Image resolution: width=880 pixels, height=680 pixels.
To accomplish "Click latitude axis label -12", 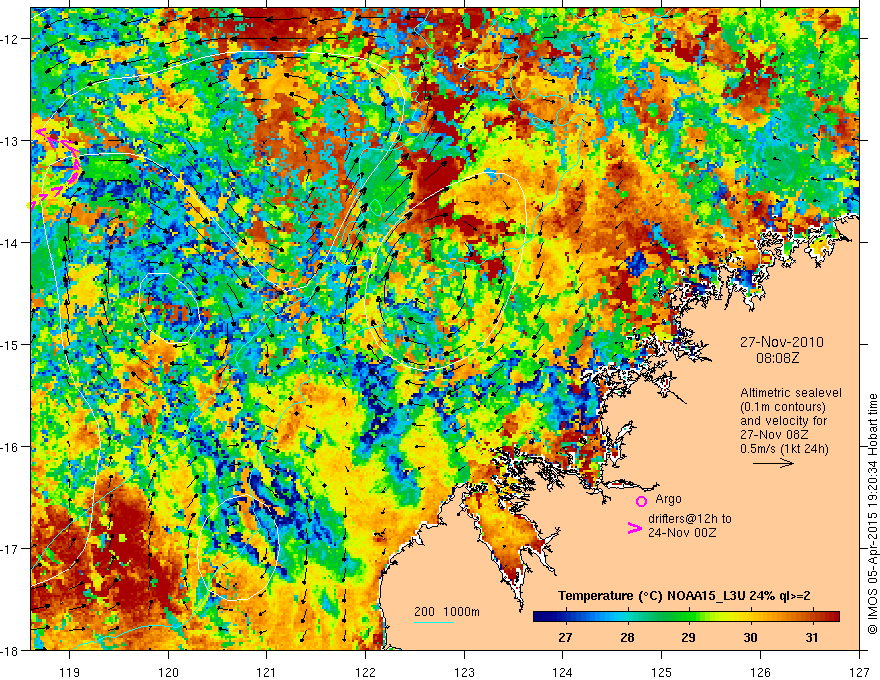I will coord(10,39).
